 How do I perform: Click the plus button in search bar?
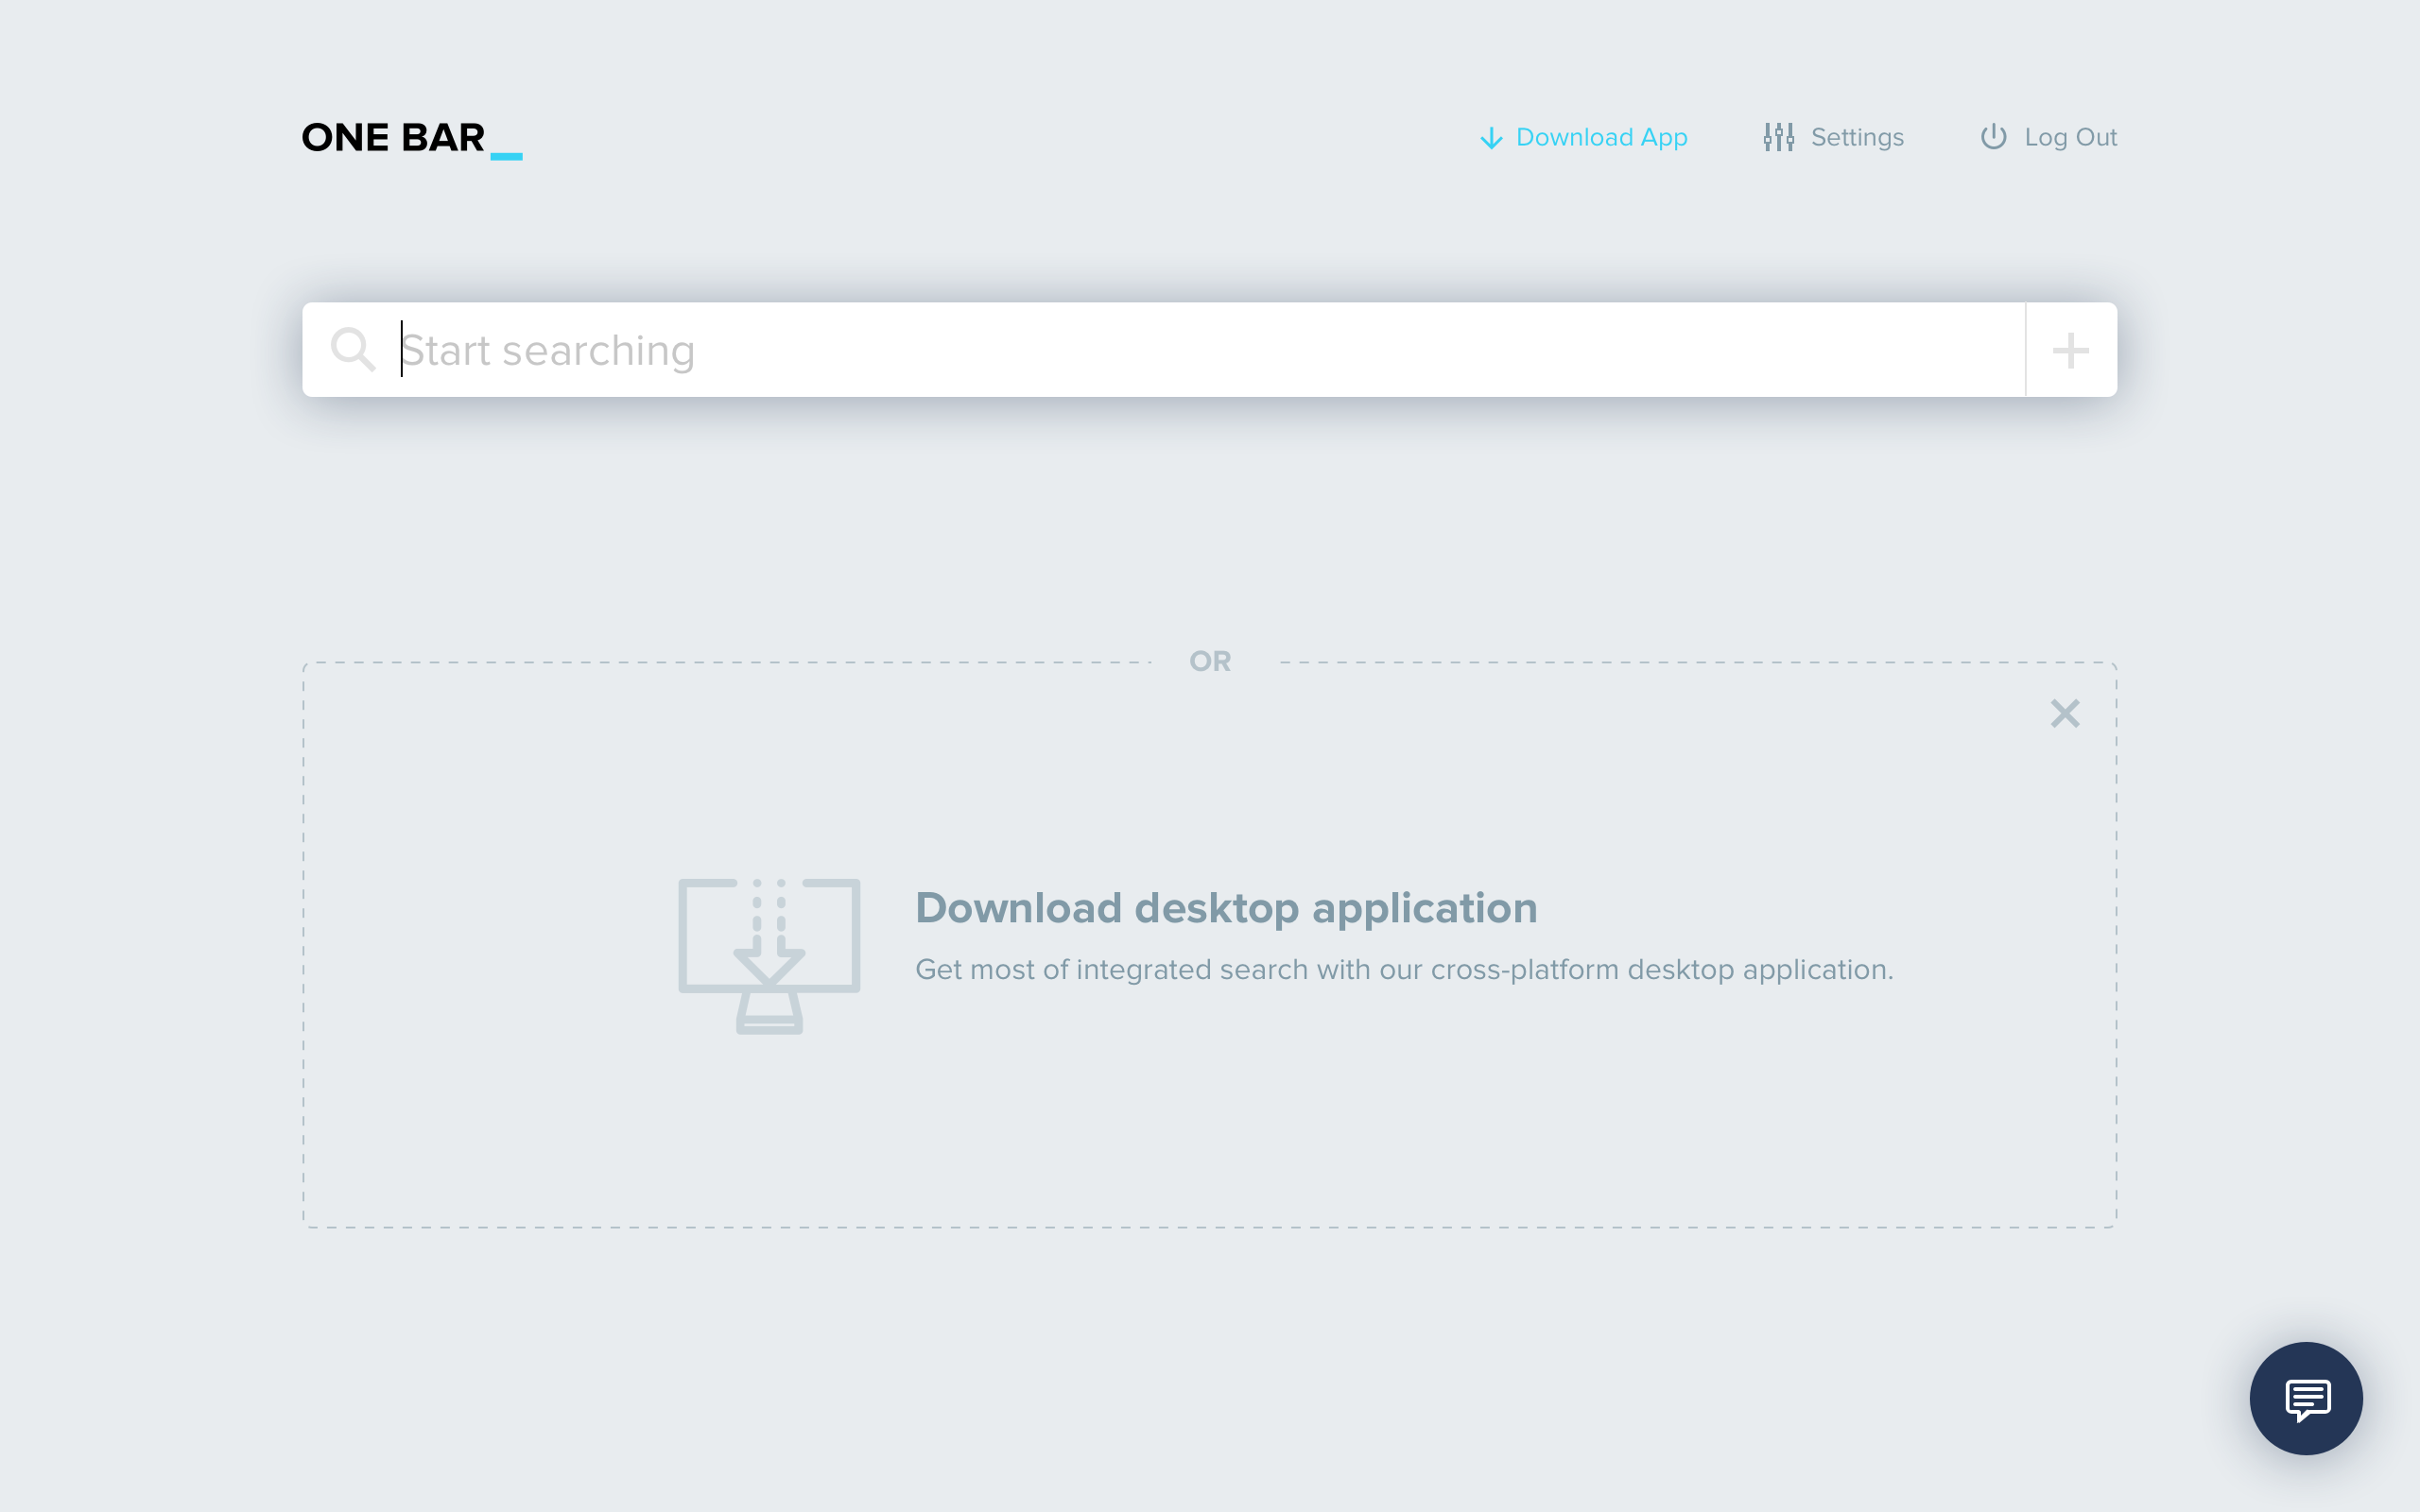point(2070,350)
